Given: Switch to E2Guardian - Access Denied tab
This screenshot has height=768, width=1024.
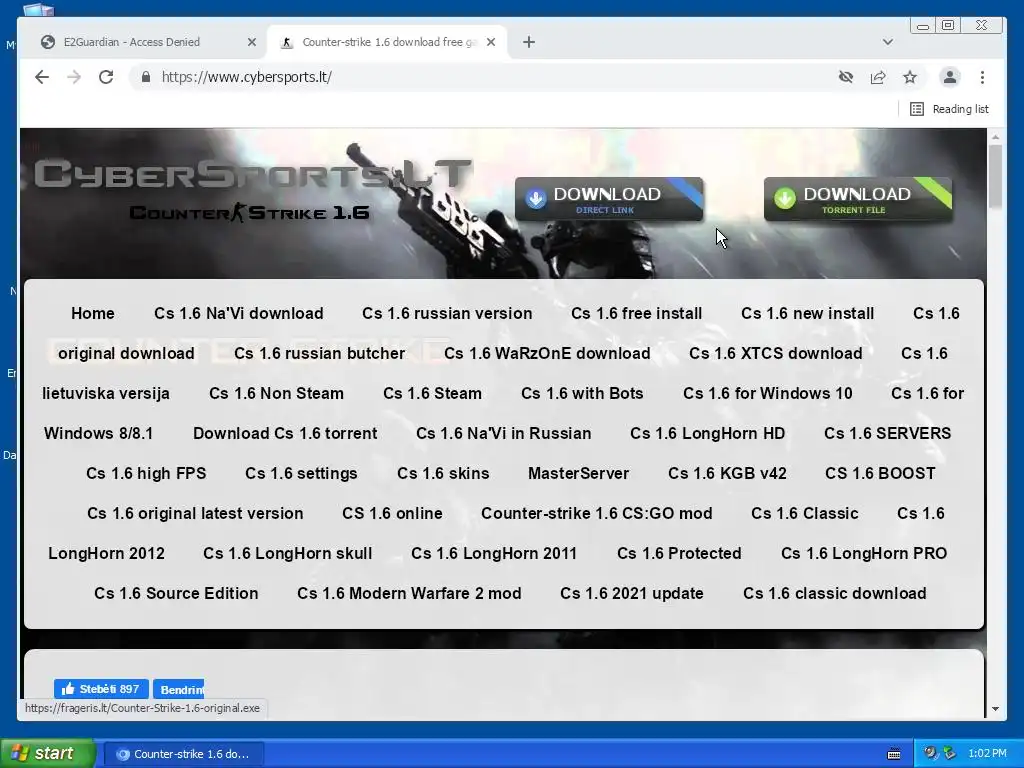Looking at the screenshot, I should point(132,42).
